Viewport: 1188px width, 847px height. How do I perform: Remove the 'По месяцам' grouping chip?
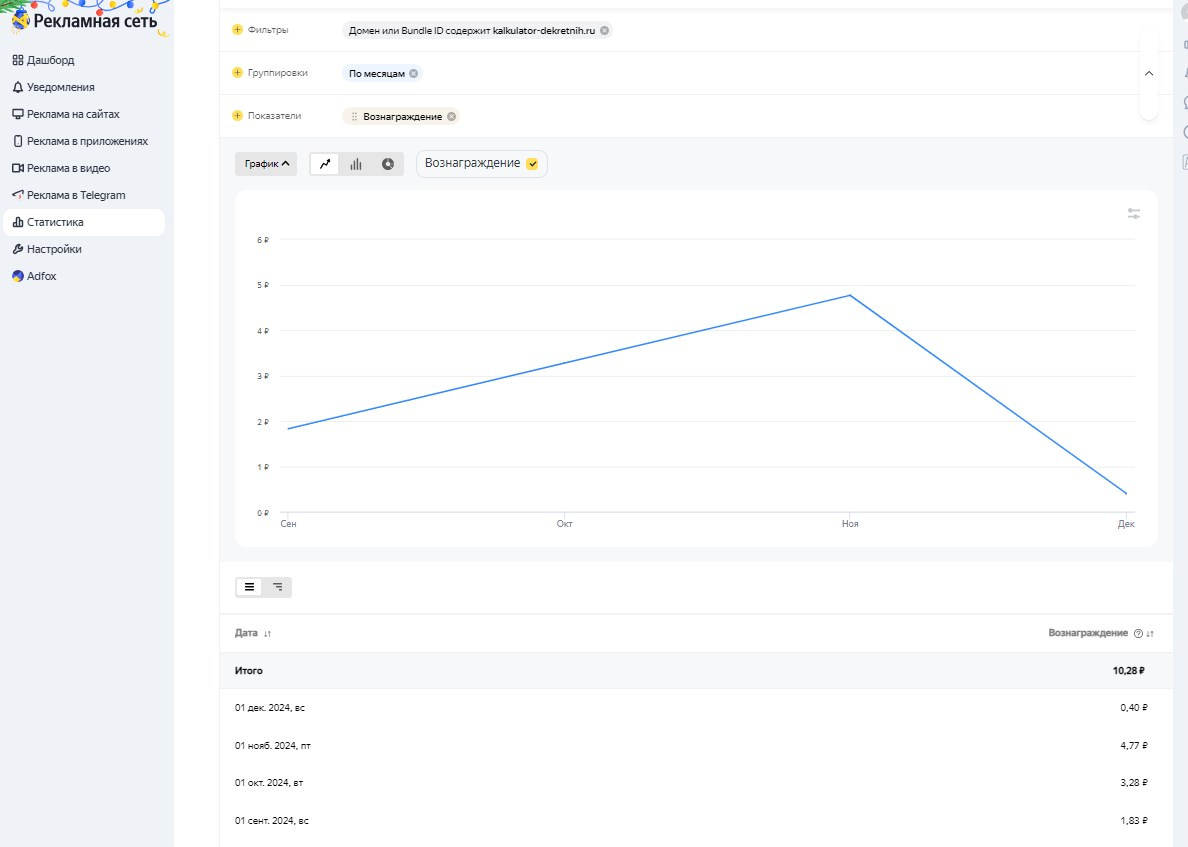tap(414, 73)
